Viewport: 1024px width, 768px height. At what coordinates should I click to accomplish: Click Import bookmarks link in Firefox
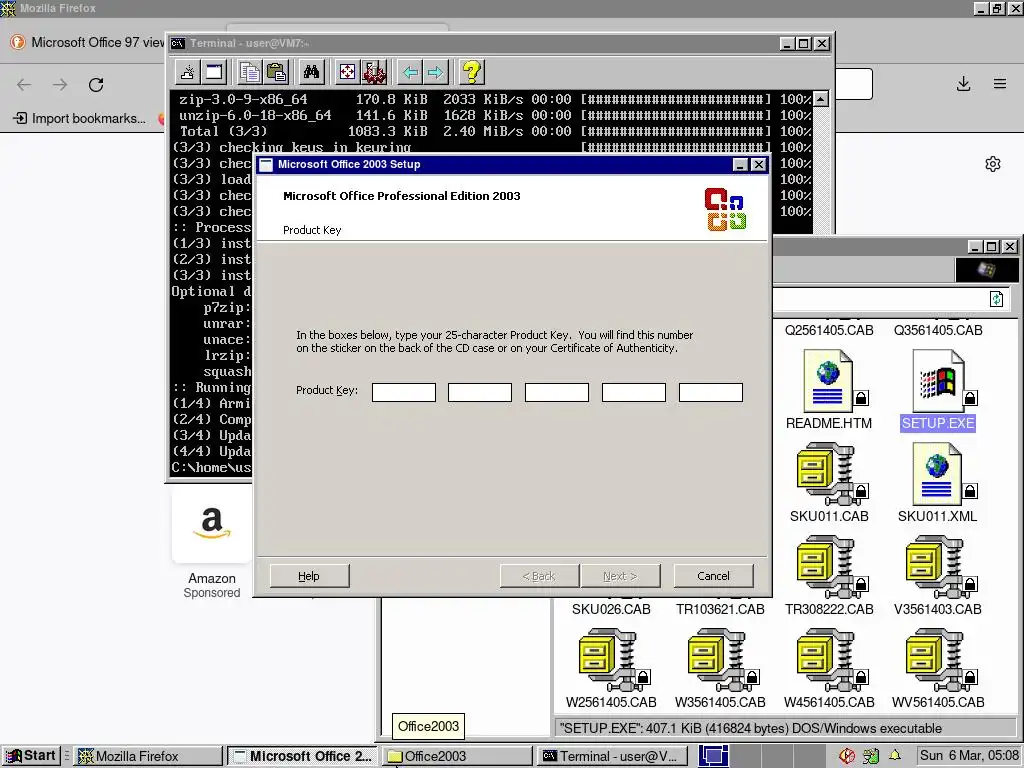[x=80, y=118]
